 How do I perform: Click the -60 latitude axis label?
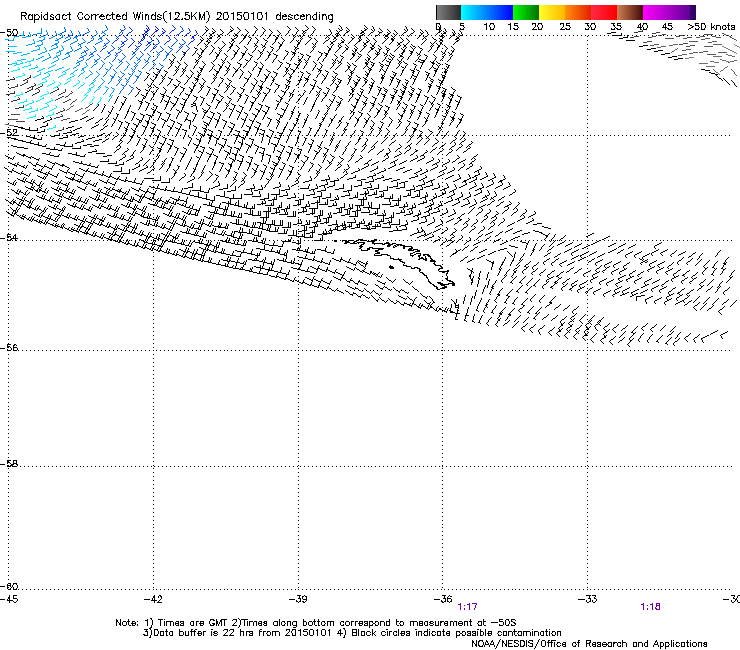tap(9, 587)
